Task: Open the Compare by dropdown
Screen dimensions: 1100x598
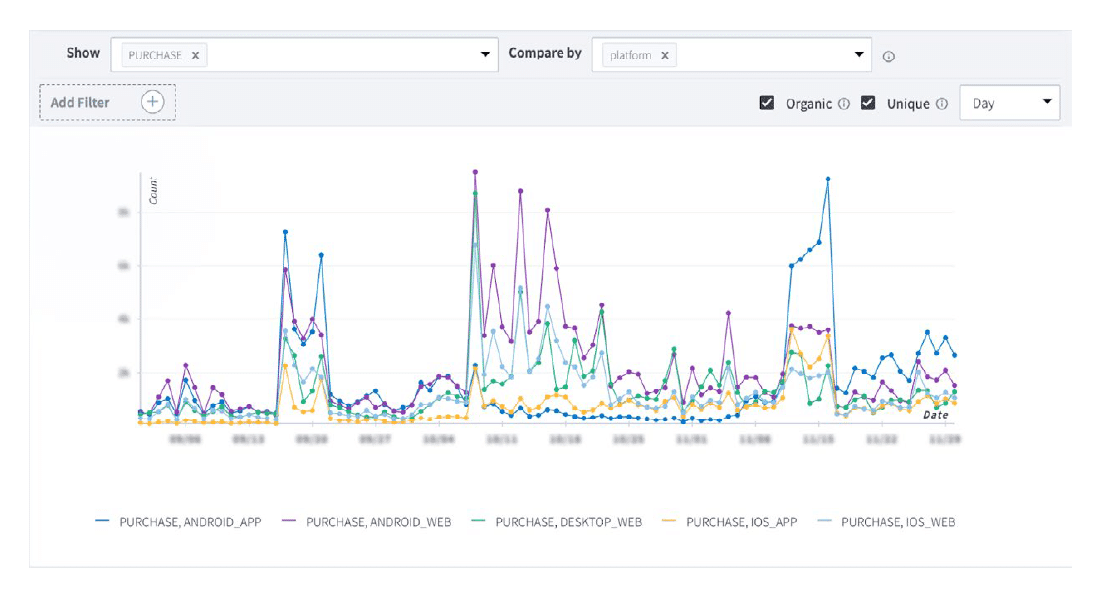Action: tap(858, 54)
